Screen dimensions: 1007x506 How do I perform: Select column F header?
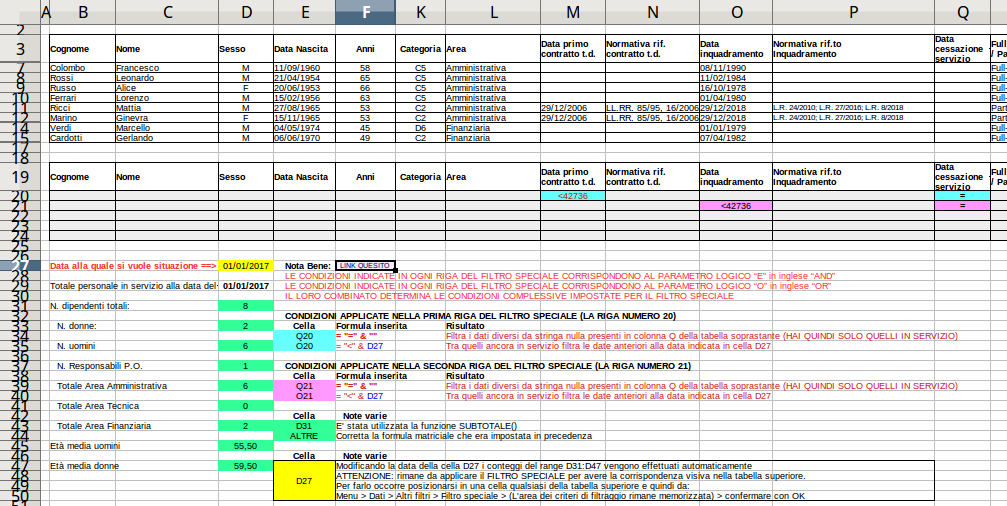coord(366,11)
